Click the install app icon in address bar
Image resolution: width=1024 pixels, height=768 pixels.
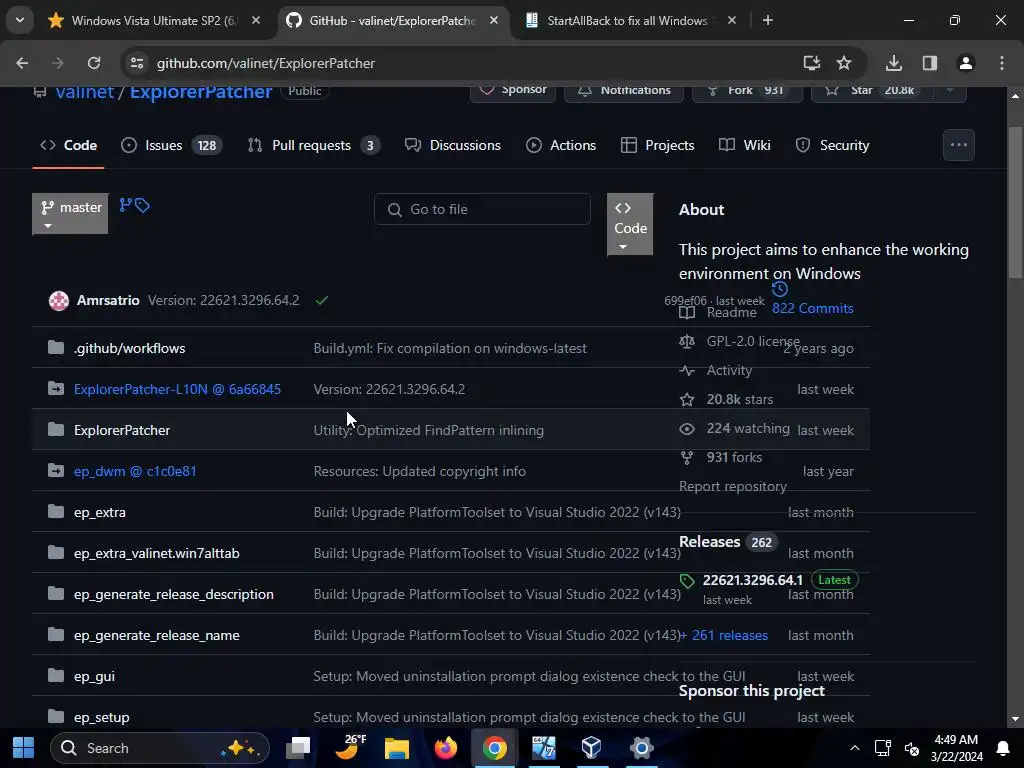coord(812,63)
